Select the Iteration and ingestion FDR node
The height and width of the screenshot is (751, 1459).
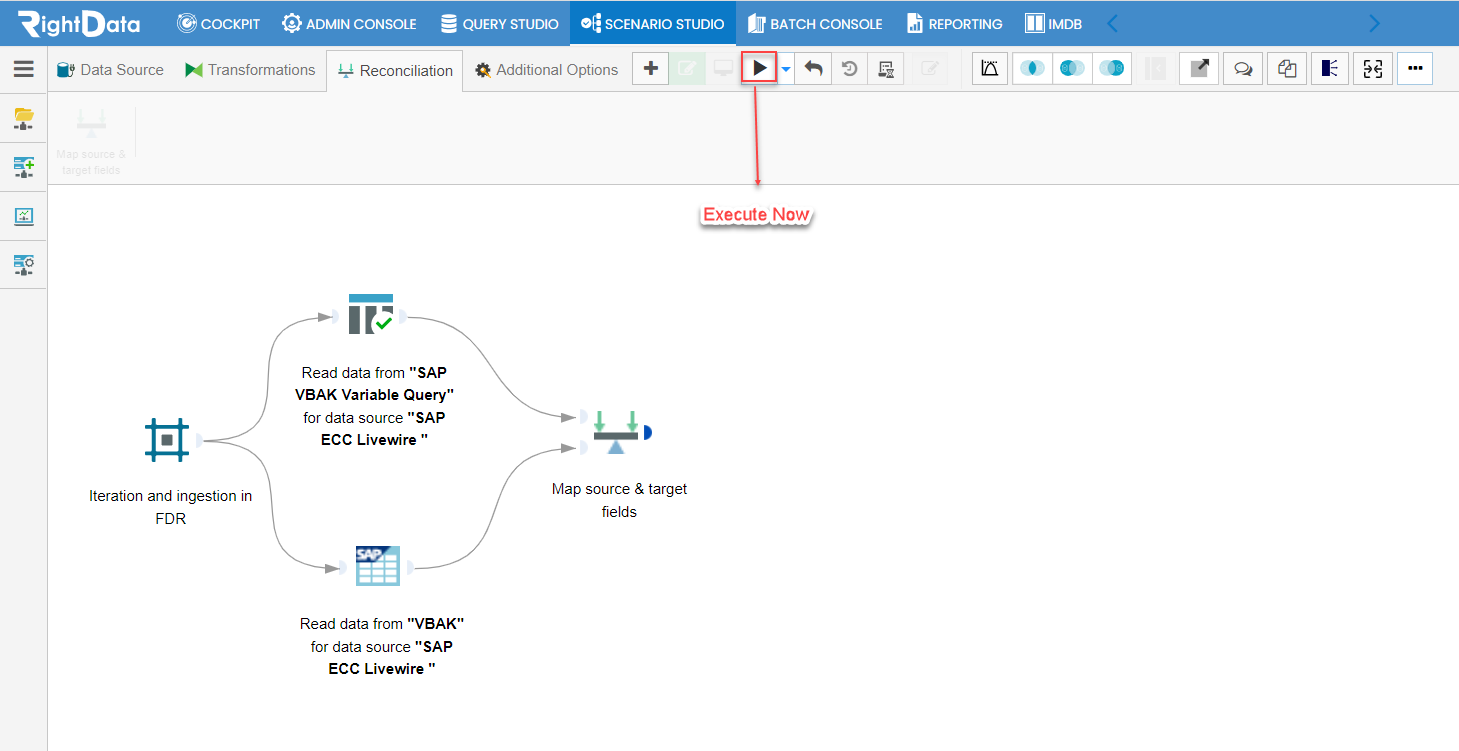click(x=168, y=439)
